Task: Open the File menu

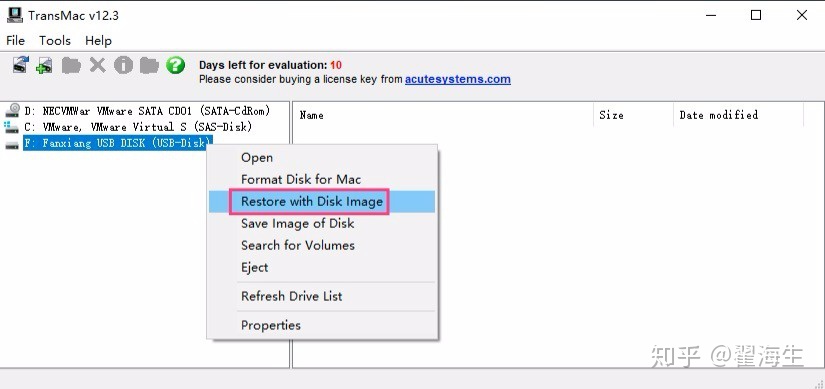Action: point(15,41)
